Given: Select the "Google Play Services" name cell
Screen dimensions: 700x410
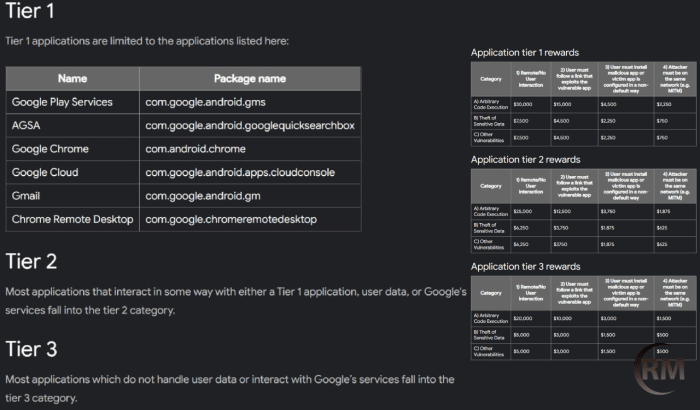Looking at the screenshot, I should (72, 102).
